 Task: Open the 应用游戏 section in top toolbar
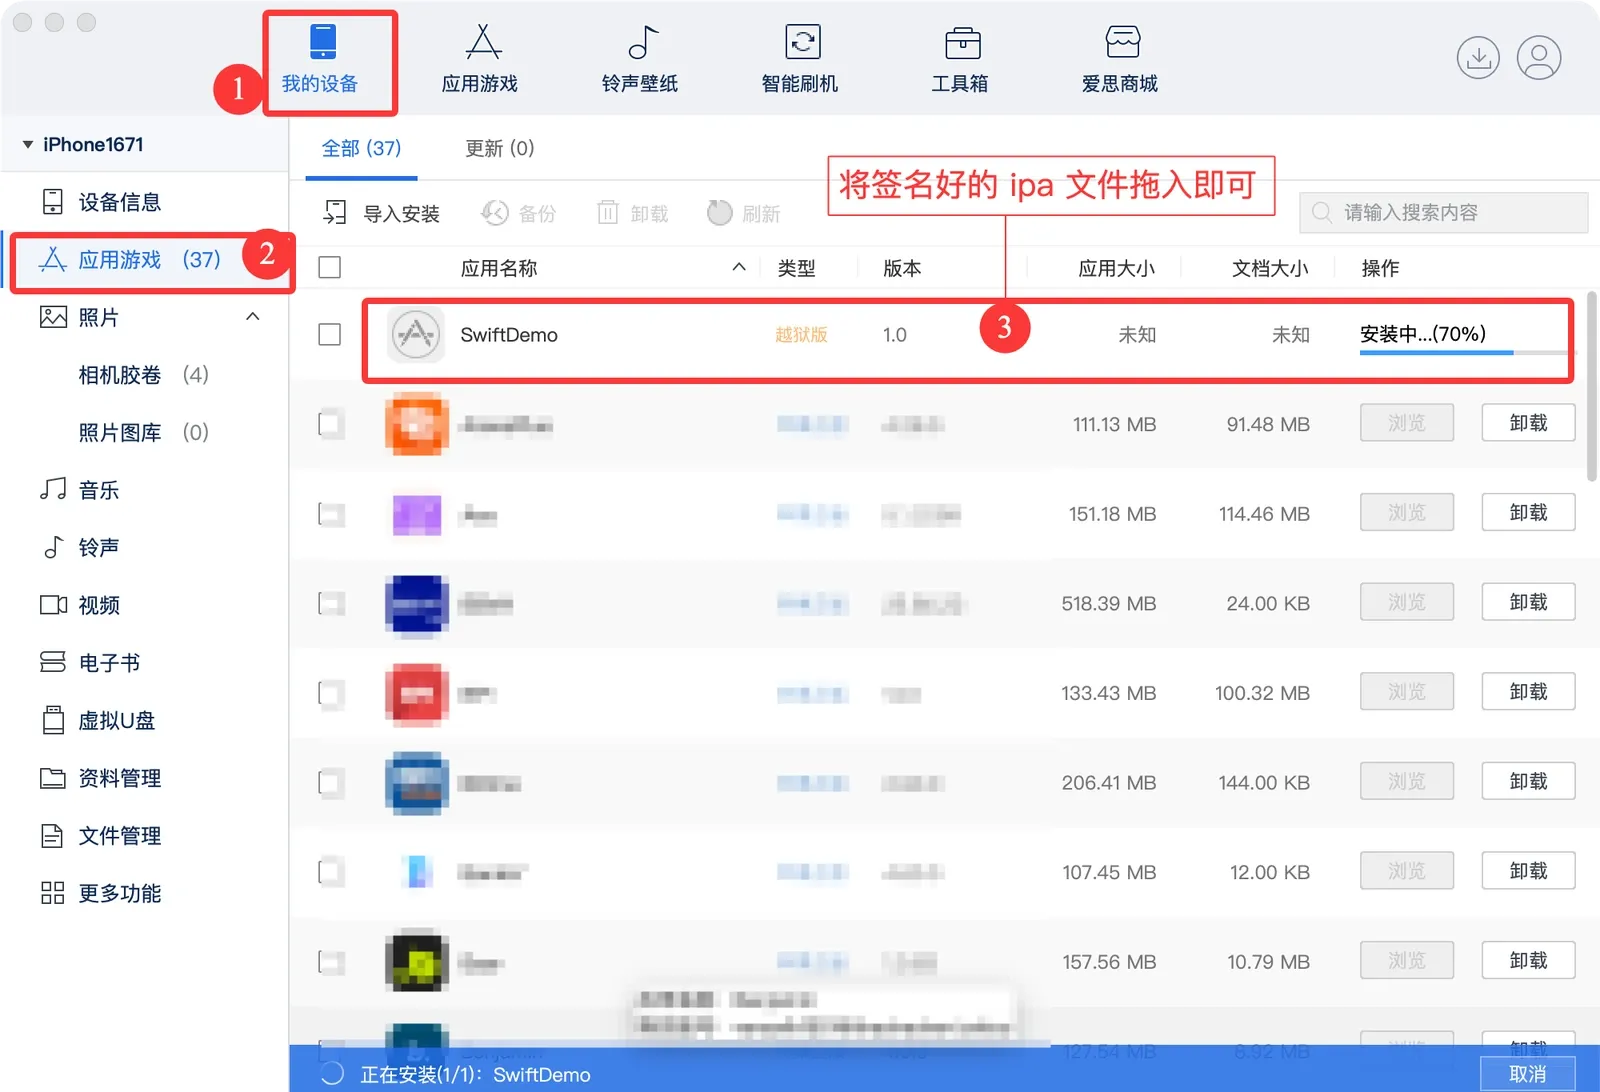[x=480, y=59]
